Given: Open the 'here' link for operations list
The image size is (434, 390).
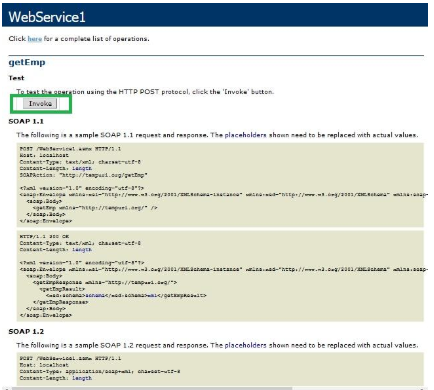Looking at the screenshot, I should pos(35,39).
